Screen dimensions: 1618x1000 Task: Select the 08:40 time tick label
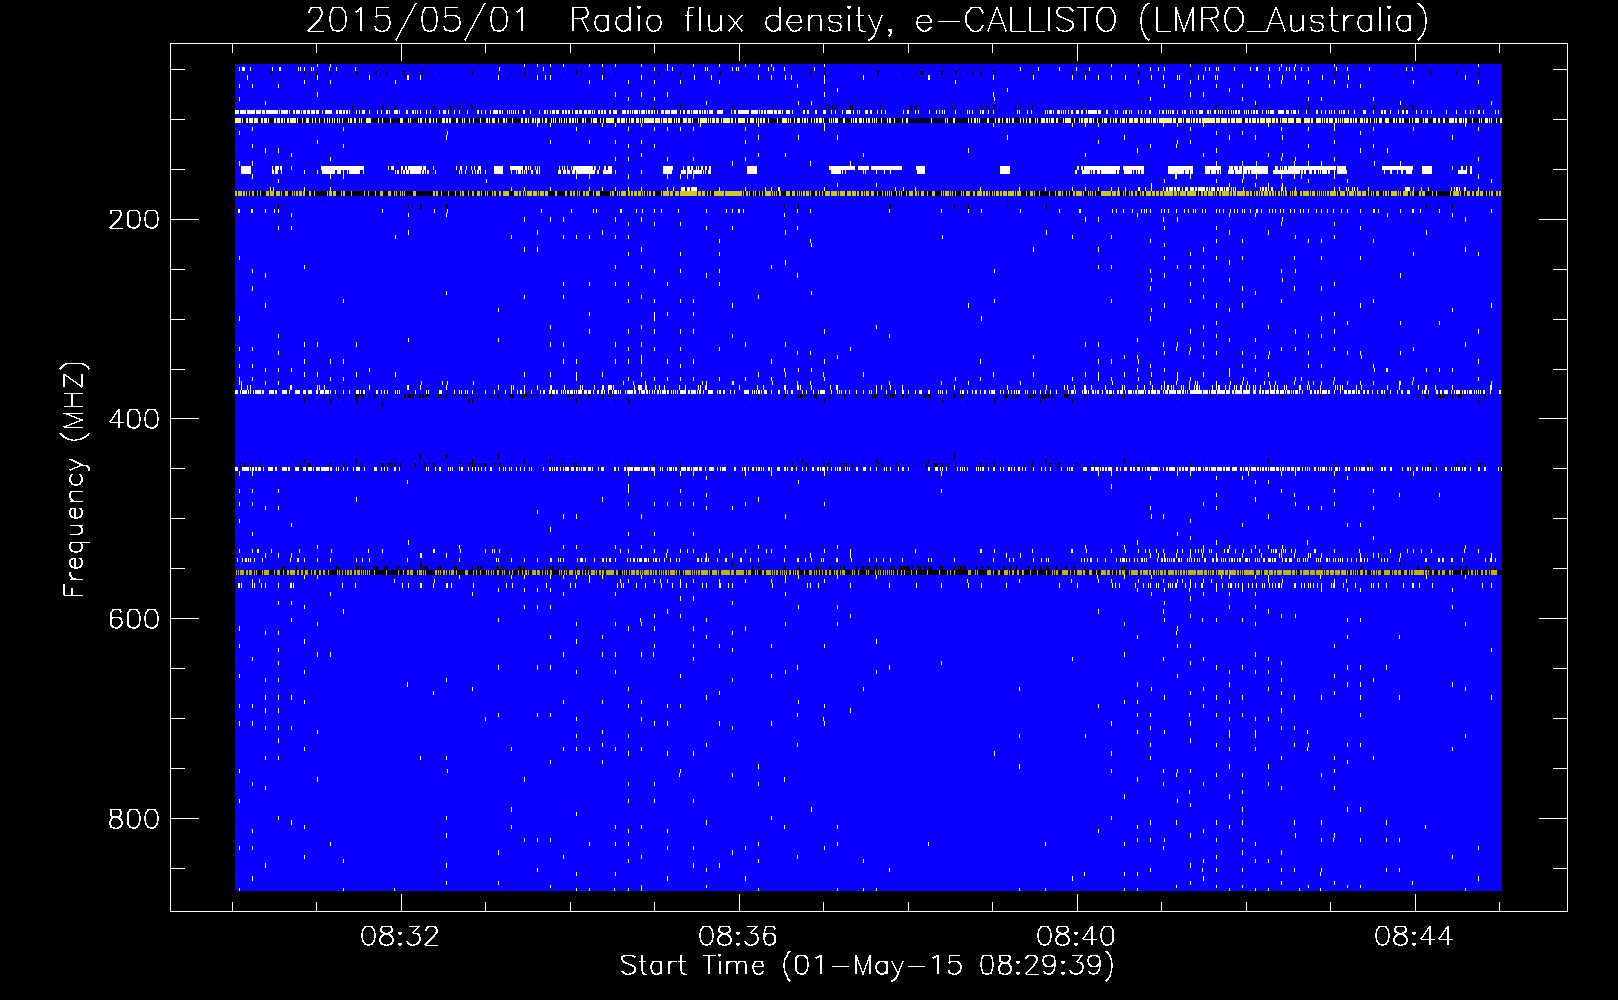coord(1076,937)
